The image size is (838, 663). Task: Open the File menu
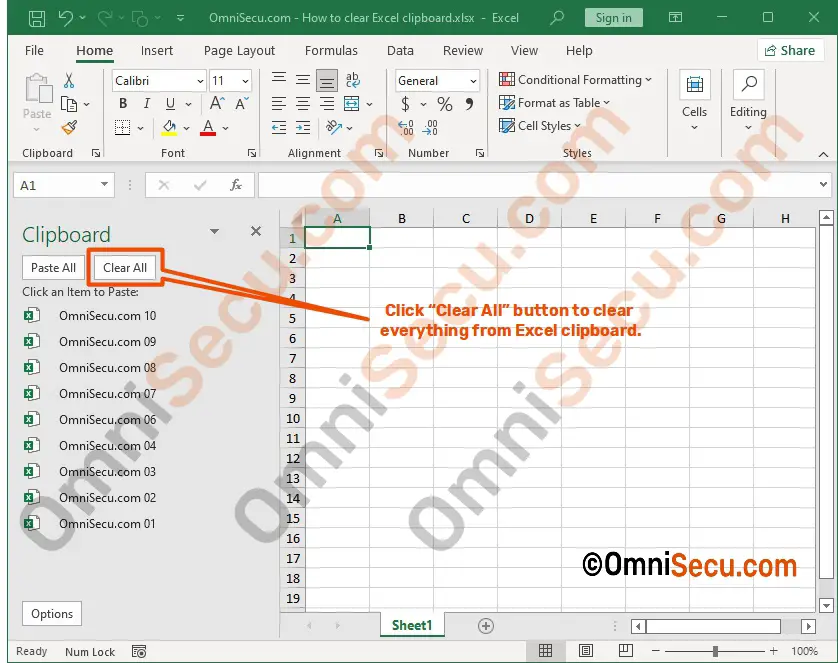coord(34,51)
